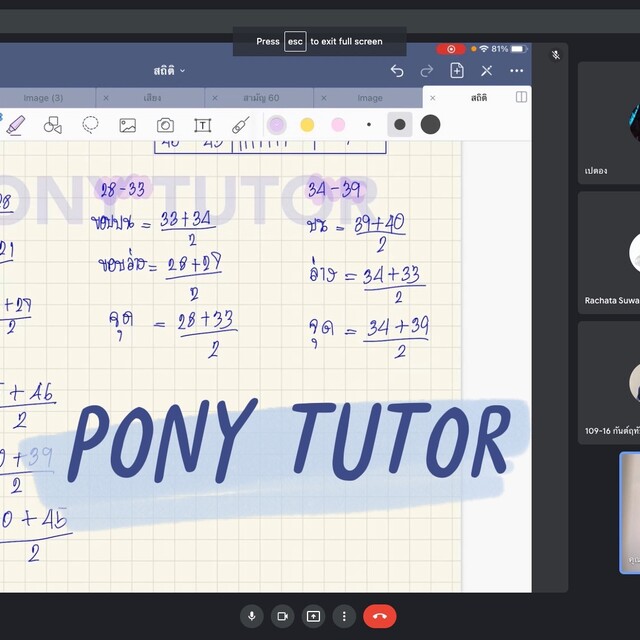This screenshot has width=640, height=640.
Task: Switch to the Image tab
Action: (x=370, y=98)
